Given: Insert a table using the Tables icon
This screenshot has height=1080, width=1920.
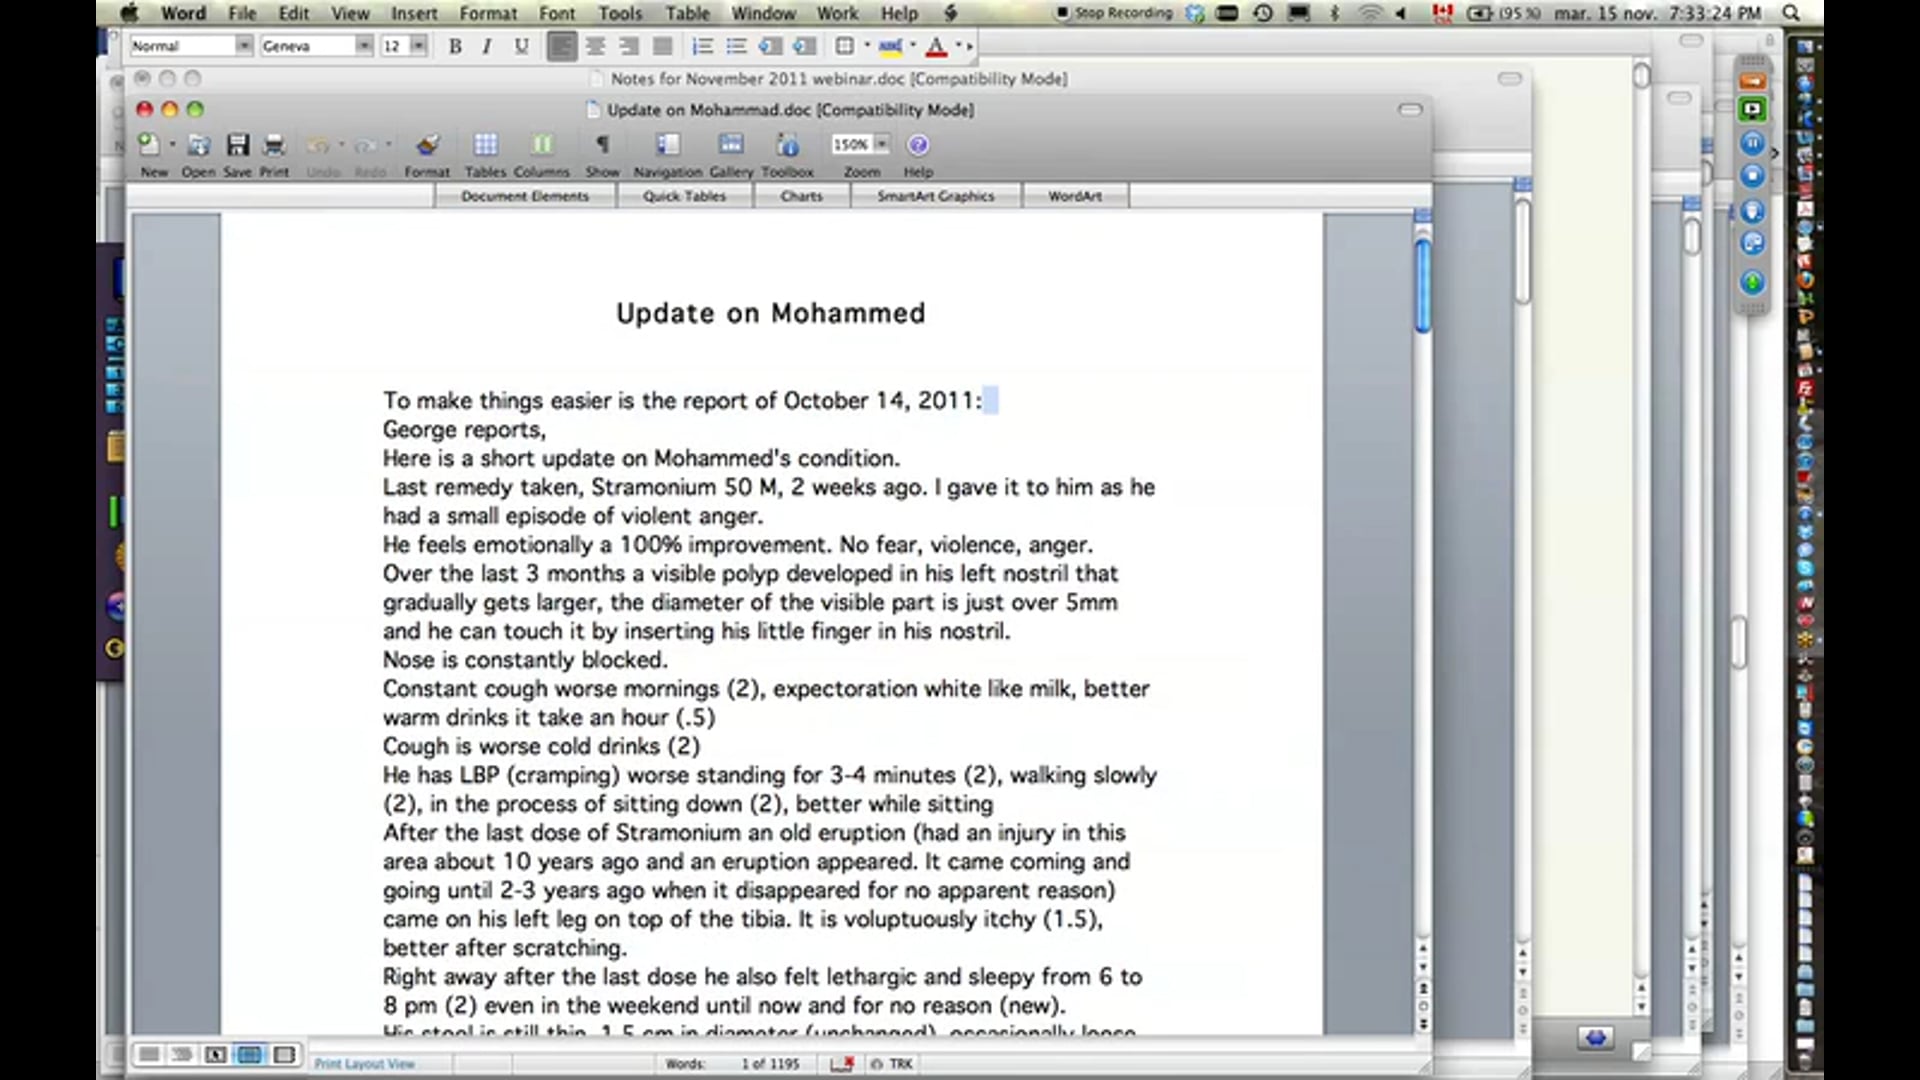Looking at the screenshot, I should (486, 145).
